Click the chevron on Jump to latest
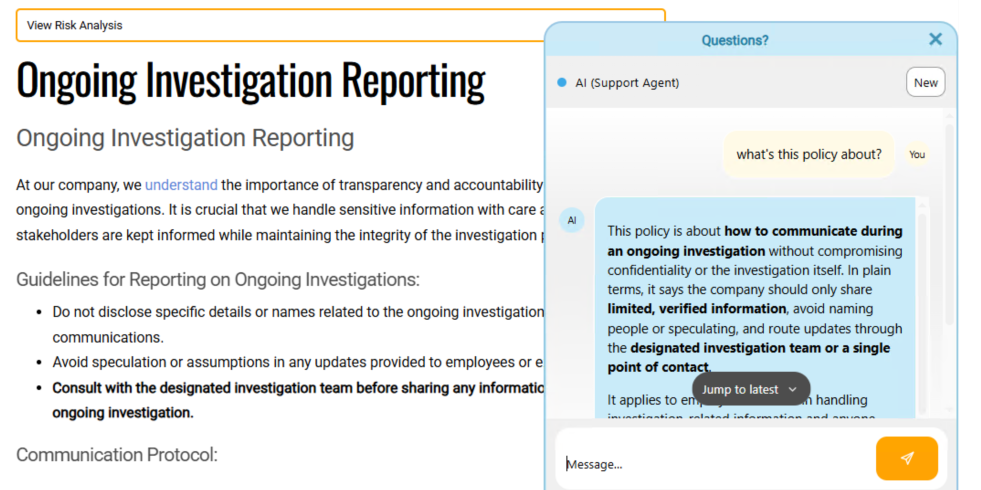The width and height of the screenshot is (981, 490). pos(793,389)
